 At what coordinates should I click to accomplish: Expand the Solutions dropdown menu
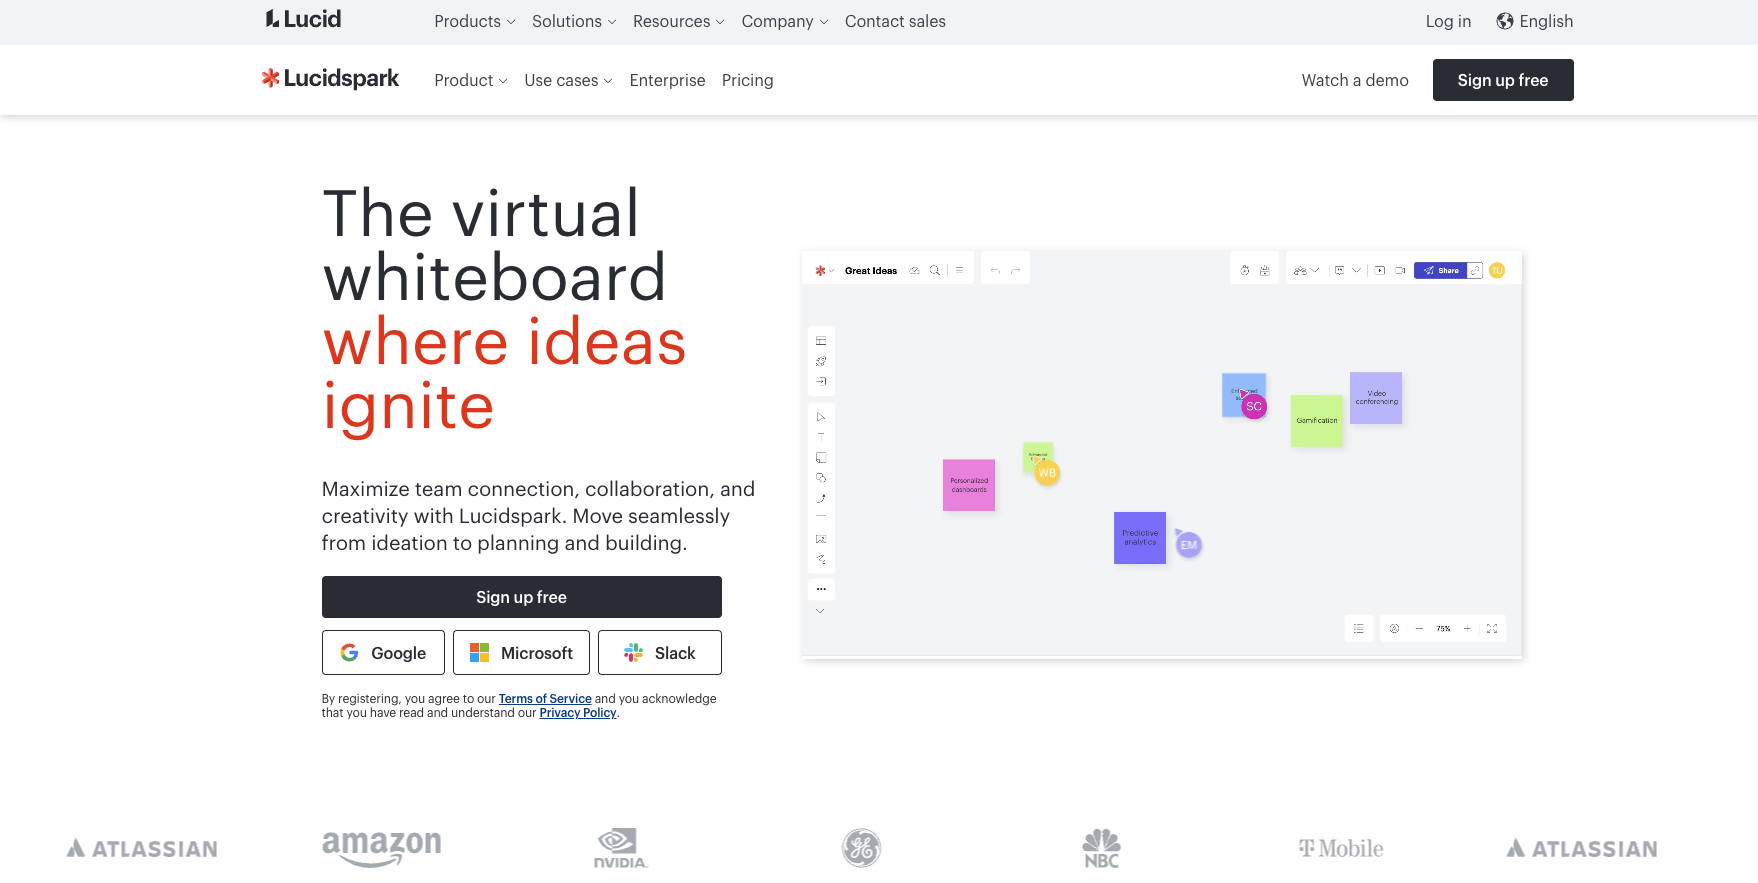574,21
